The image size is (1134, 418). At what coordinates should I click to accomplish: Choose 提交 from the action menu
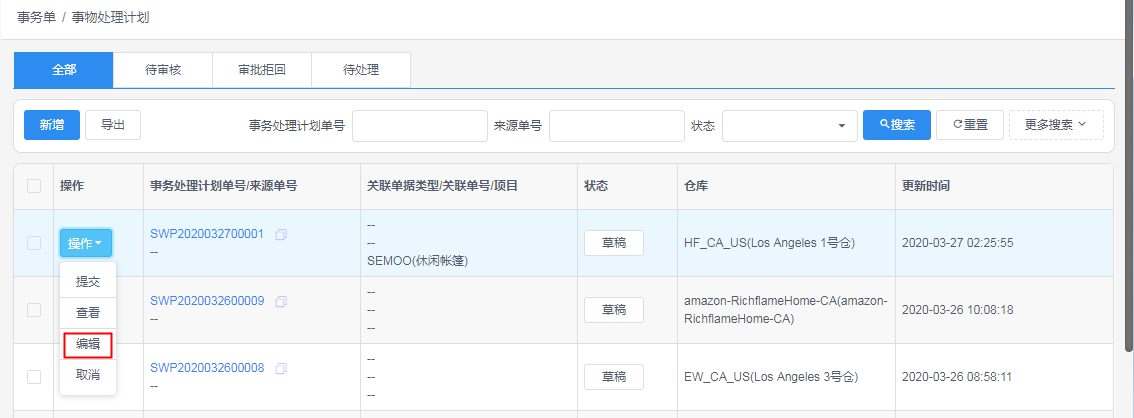(88, 282)
